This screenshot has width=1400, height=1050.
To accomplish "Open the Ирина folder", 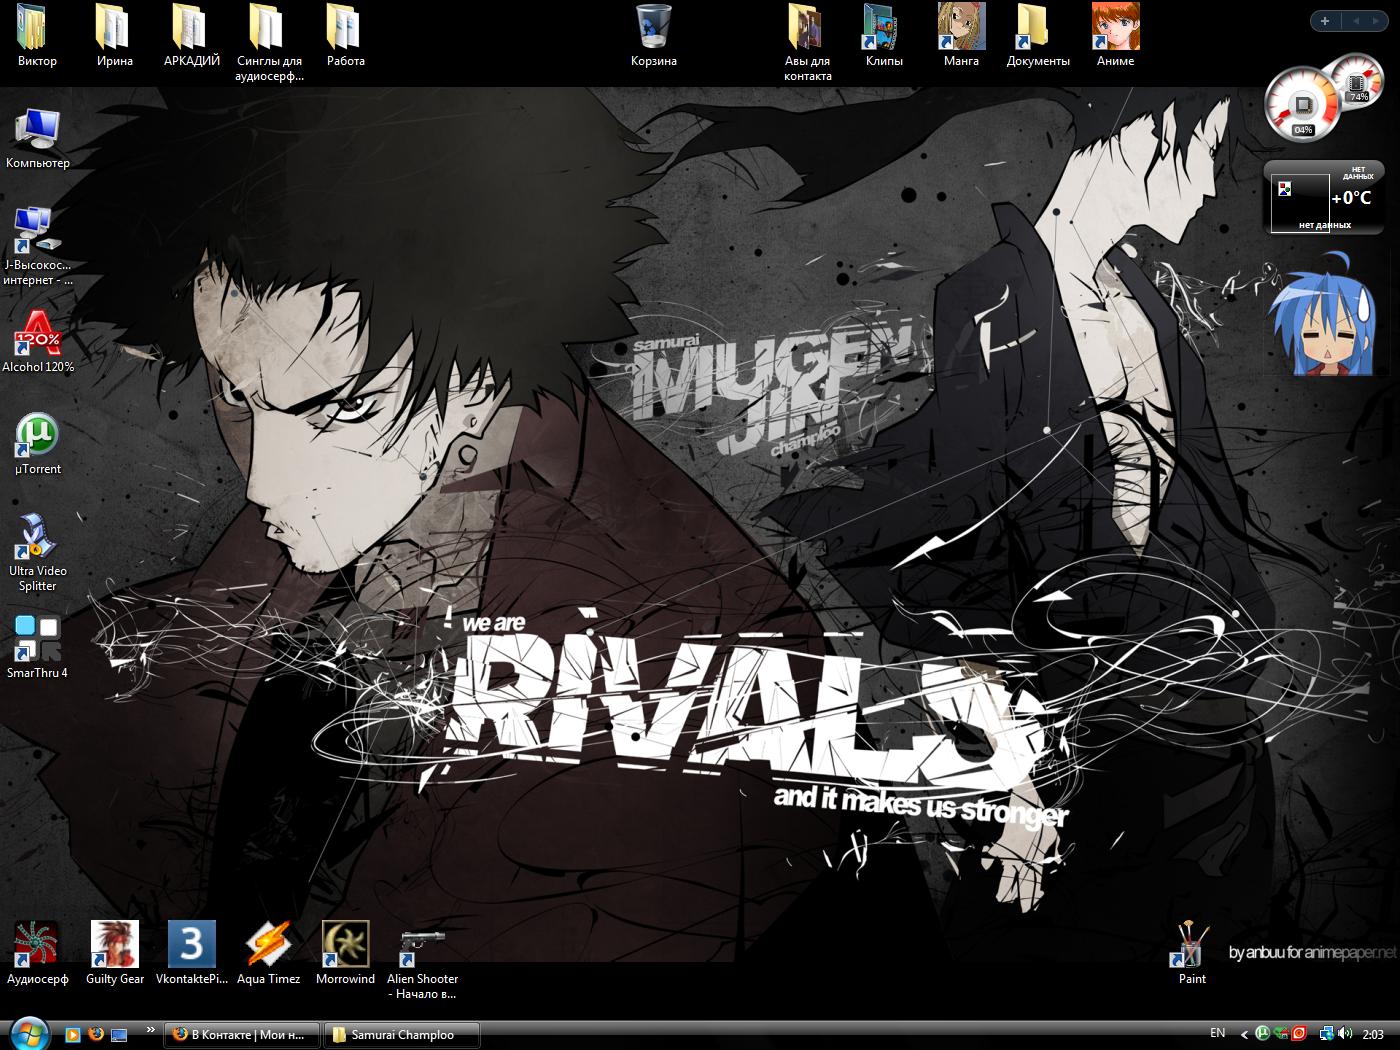I will (x=114, y=35).
